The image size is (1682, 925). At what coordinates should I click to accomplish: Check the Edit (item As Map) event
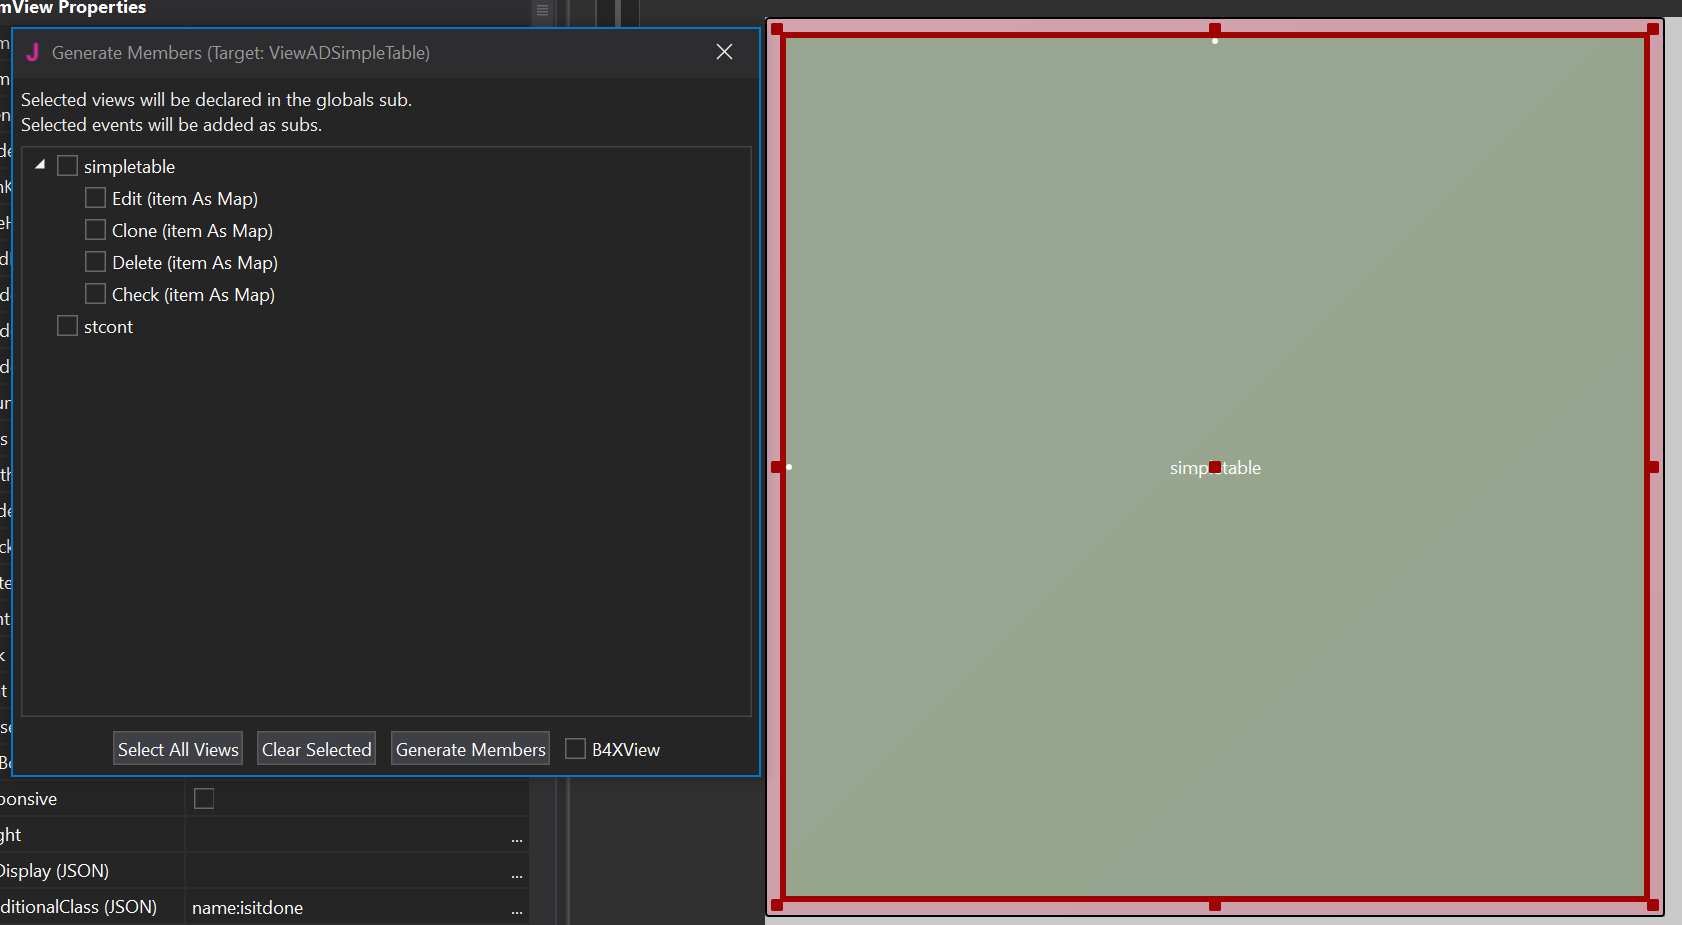[x=96, y=198]
